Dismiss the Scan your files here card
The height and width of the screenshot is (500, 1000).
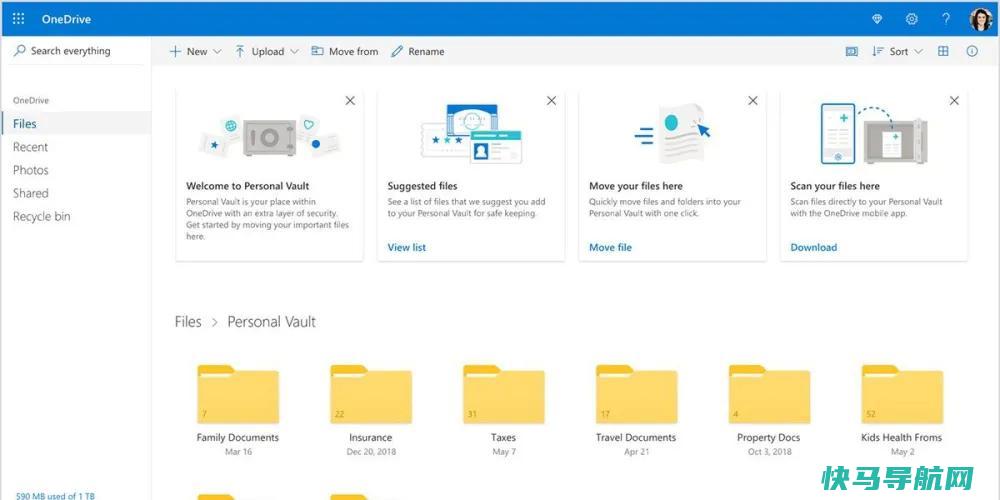tap(954, 101)
